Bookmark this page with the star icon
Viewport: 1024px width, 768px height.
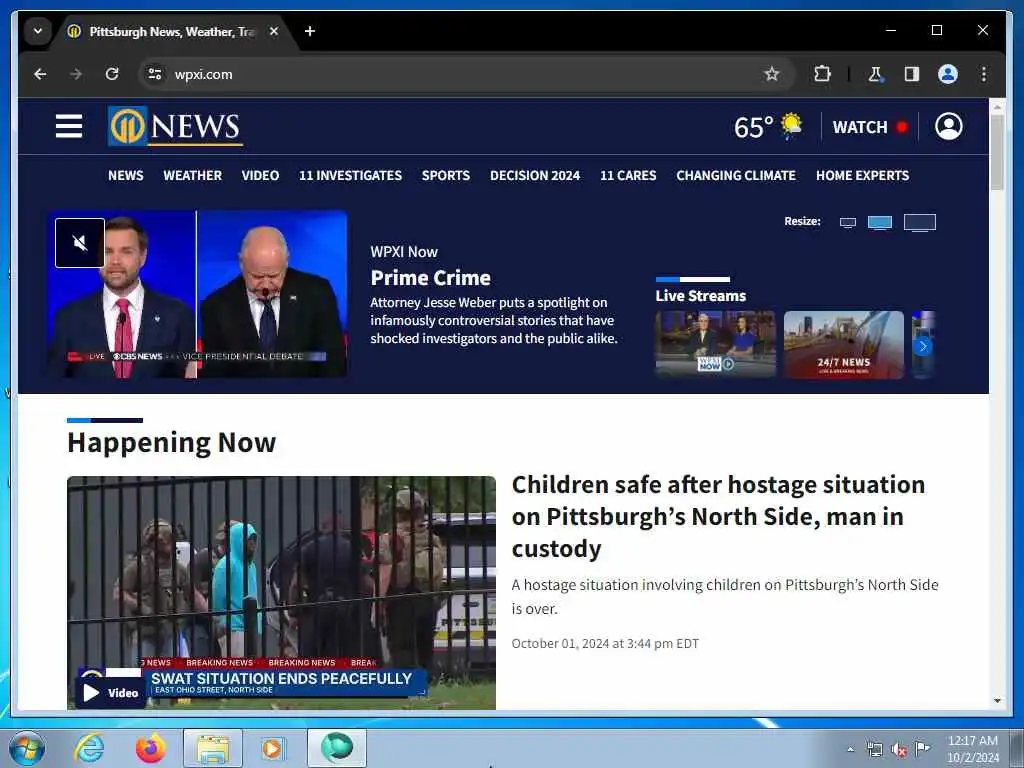tap(771, 74)
